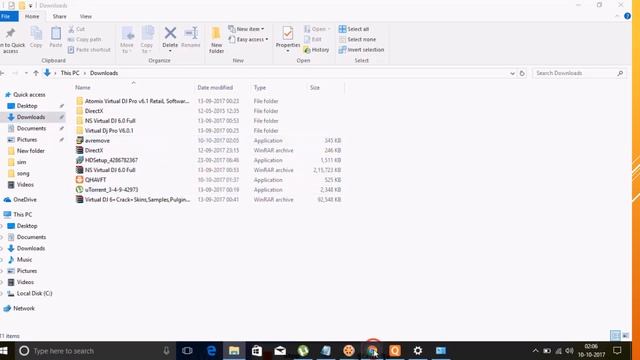Open Microsoft Store from taskbar
Image resolution: width=640 pixels, height=360 pixels.
[257, 351]
